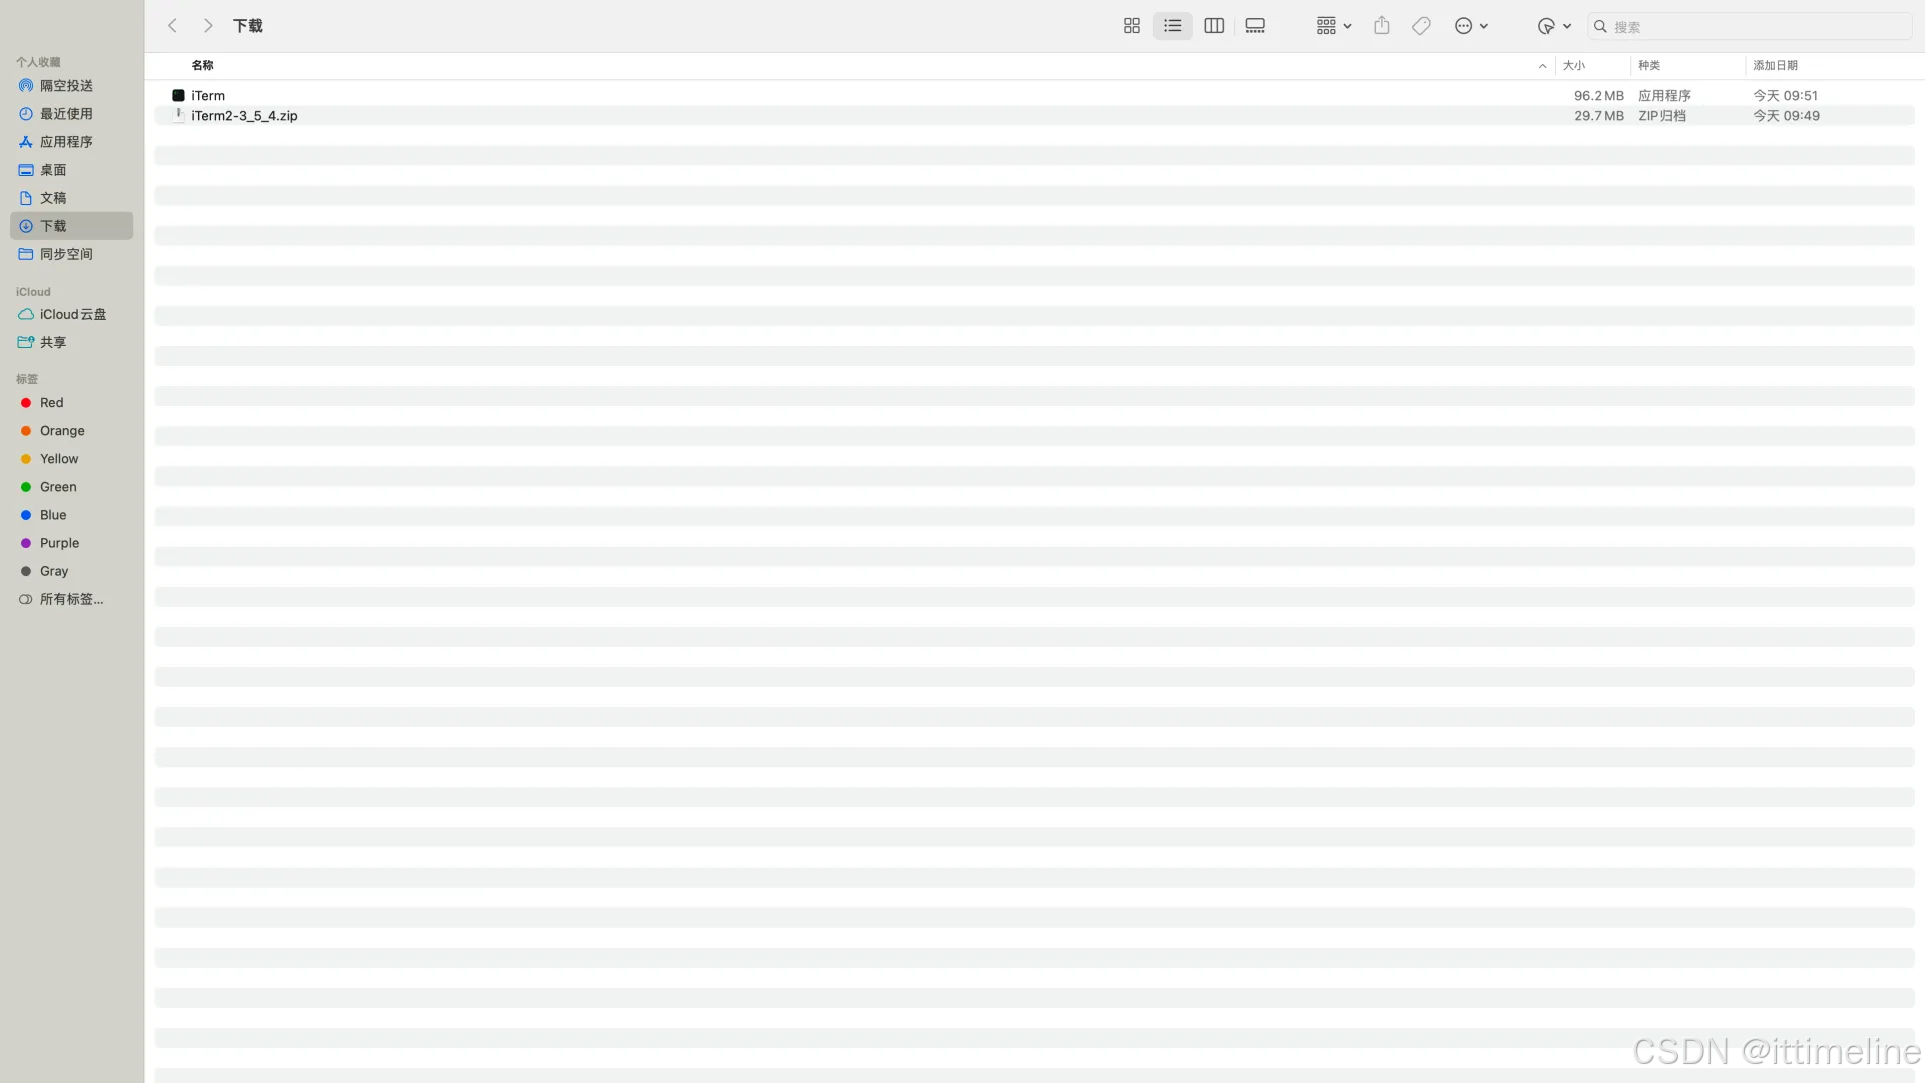
Task: Select the Recents sidebar item
Action: coord(66,114)
